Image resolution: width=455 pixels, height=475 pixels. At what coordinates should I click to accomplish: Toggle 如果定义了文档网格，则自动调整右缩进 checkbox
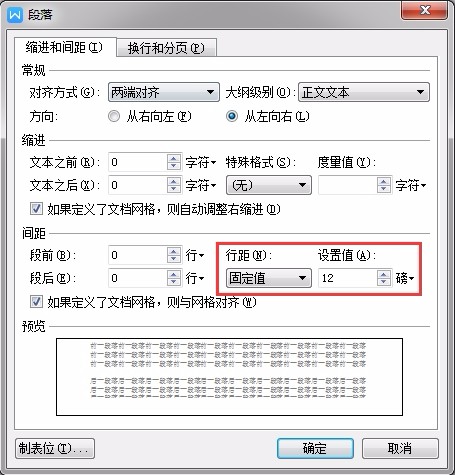click(36, 209)
